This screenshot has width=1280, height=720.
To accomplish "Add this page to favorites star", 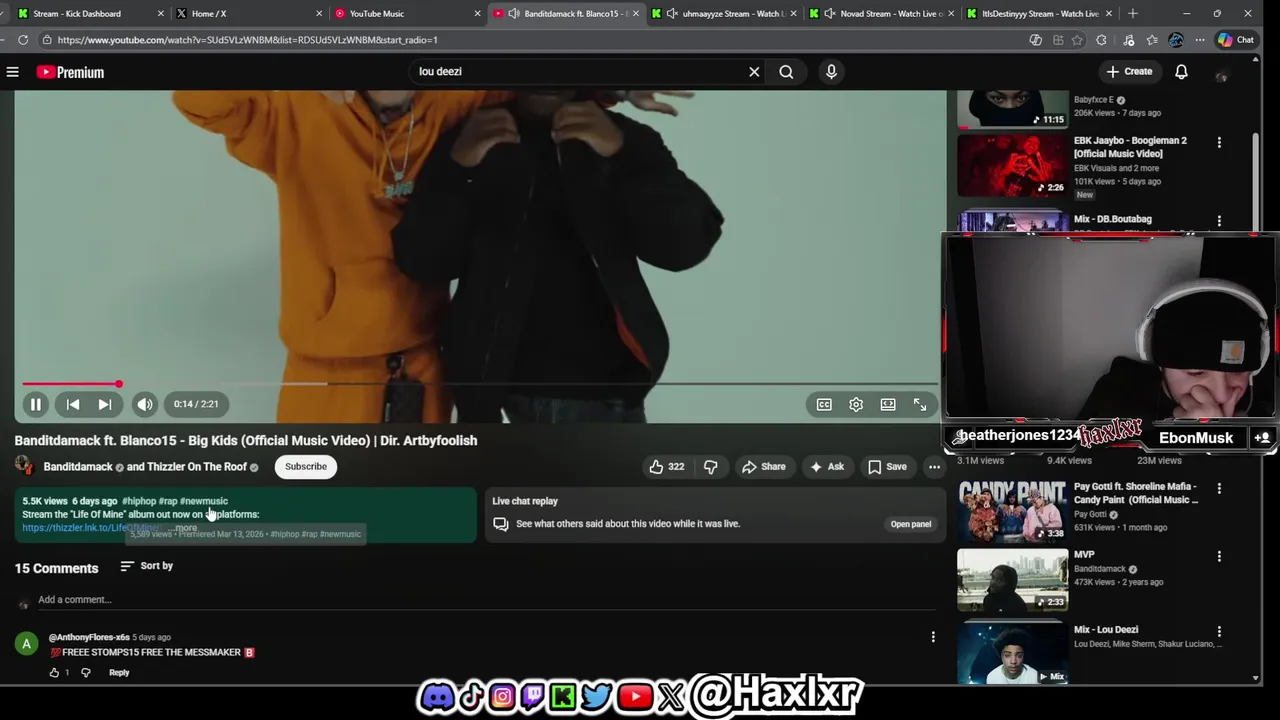I will [1077, 40].
